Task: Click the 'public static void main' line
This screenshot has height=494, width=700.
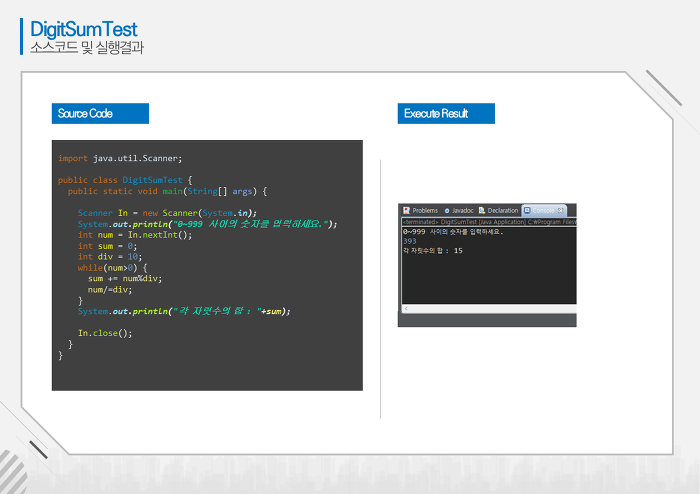Action: [167, 191]
